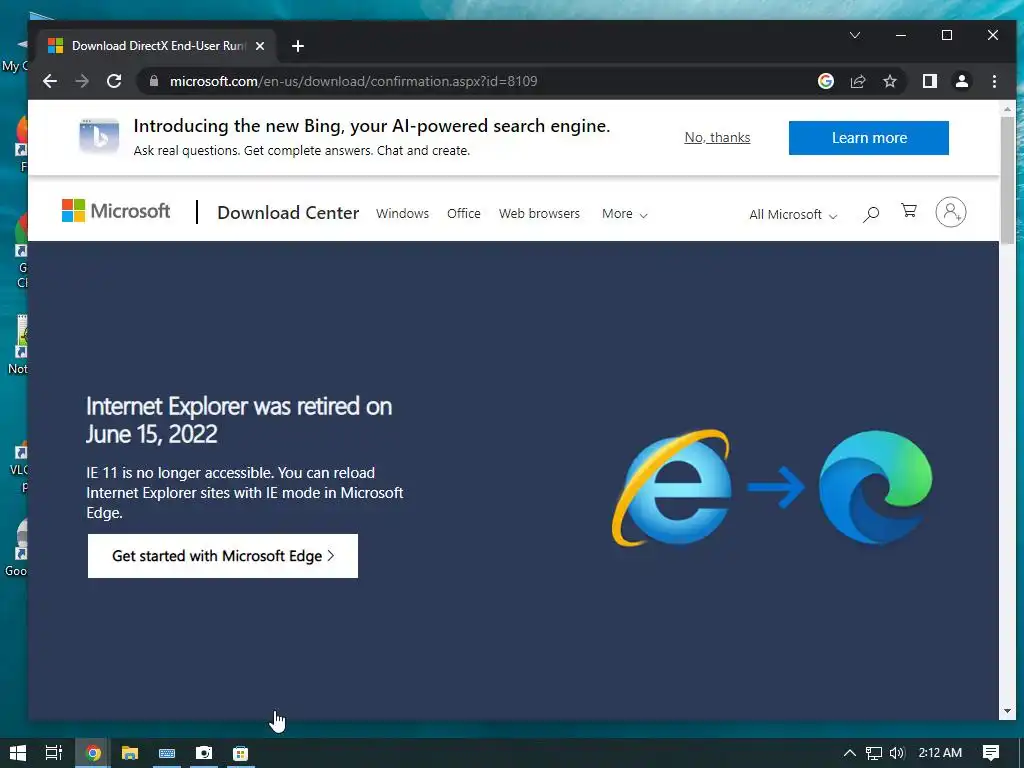Click the Bing logo in the banner
The width and height of the screenshot is (1024, 768).
point(99,136)
